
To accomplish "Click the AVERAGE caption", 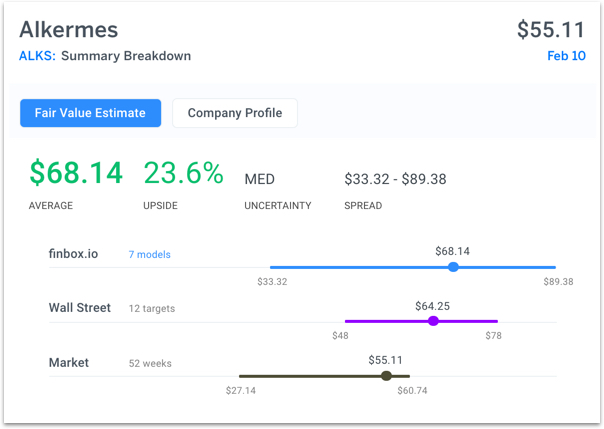I will (51, 206).
